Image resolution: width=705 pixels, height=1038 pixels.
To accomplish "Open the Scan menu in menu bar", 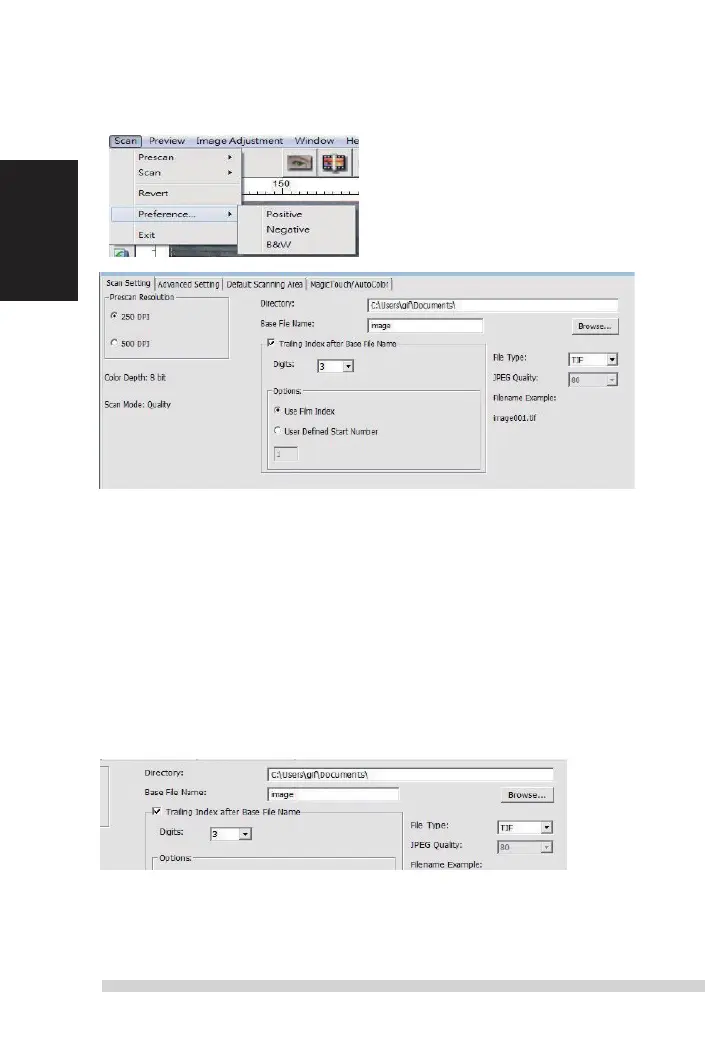I will [125, 141].
